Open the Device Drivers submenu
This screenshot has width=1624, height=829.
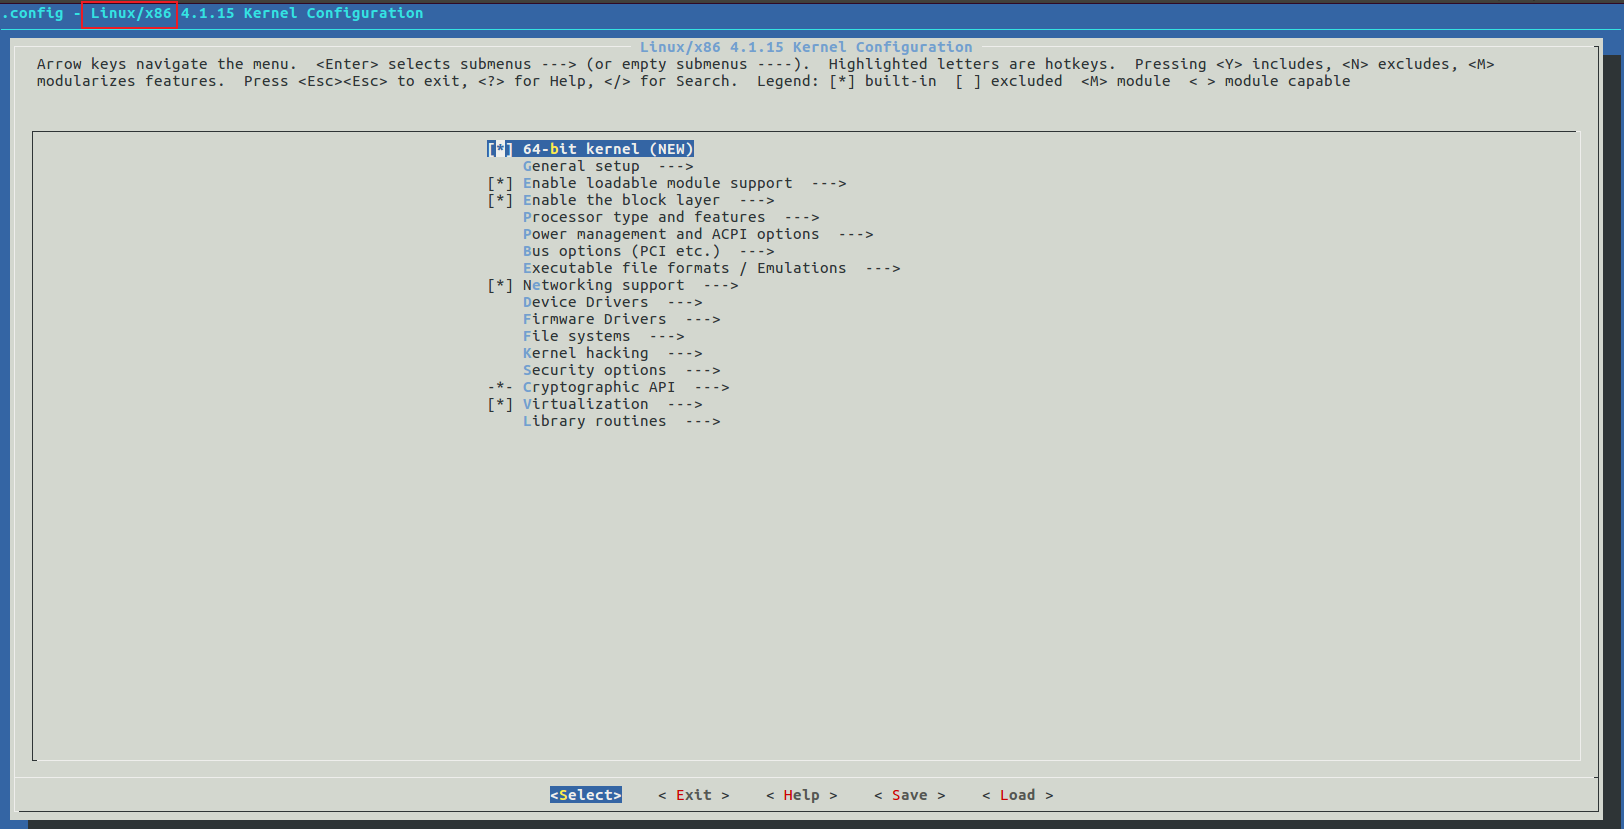(612, 302)
